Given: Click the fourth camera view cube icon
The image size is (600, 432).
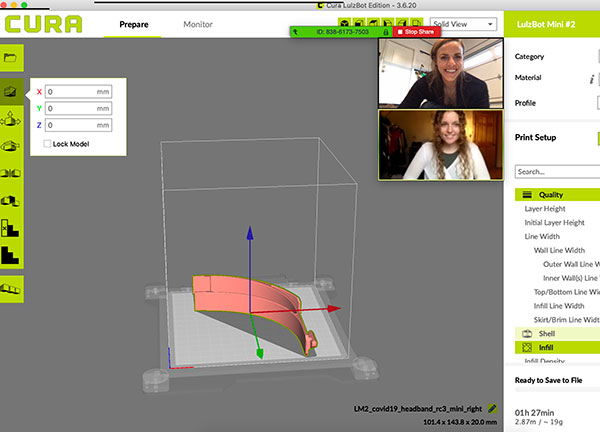Looking at the screenshot, I should (387, 23).
